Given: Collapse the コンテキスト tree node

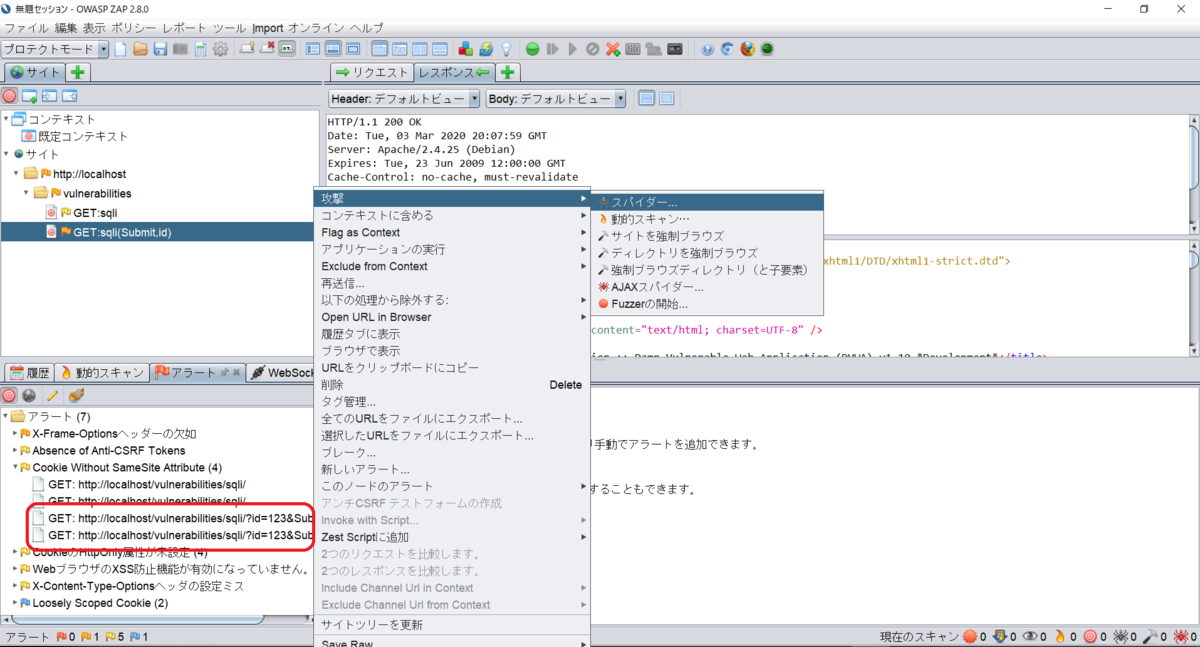Looking at the screenshot, I should (6, 119).
